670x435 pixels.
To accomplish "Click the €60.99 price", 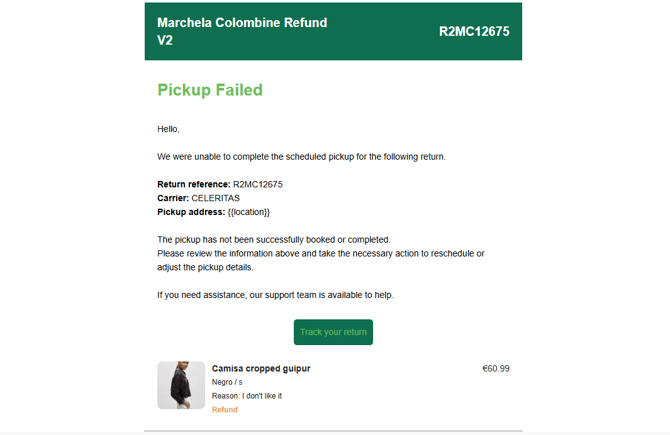I will (496, 369).
